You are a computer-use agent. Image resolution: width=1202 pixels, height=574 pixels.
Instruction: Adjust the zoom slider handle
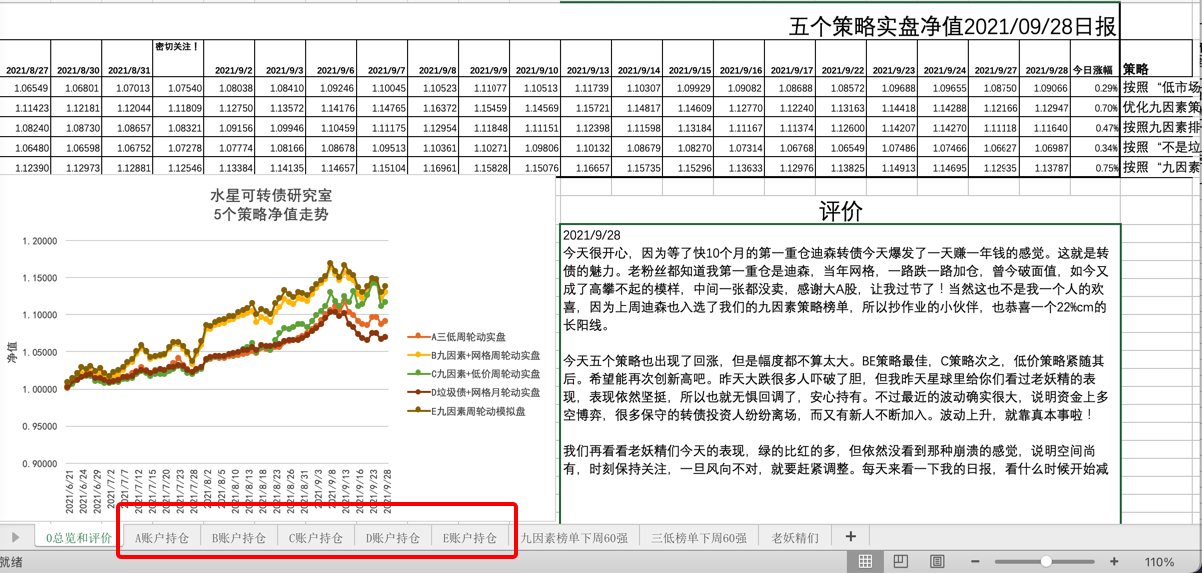click(x=1045, y=562)
